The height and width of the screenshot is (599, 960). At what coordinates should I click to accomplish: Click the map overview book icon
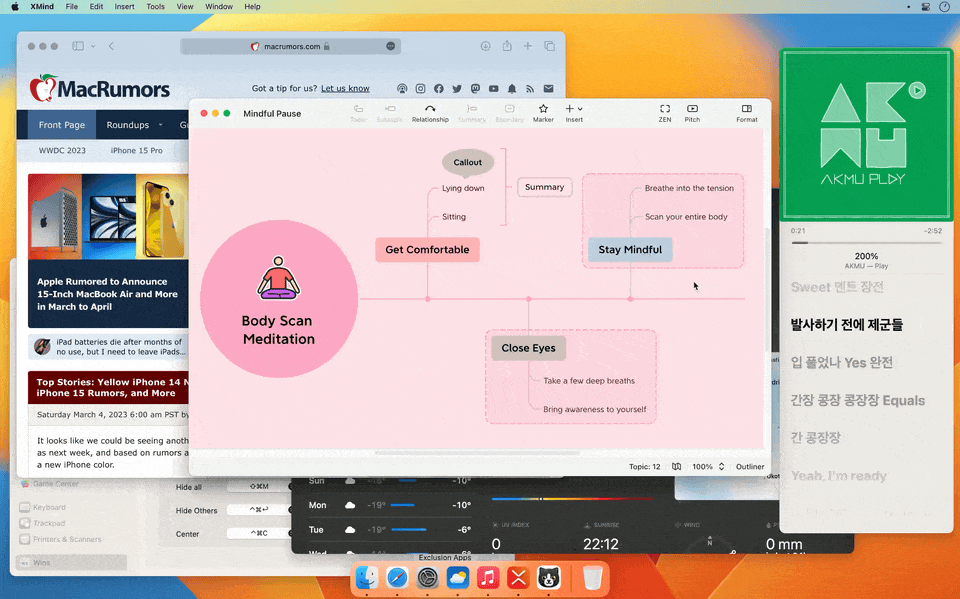click(677, 467)
